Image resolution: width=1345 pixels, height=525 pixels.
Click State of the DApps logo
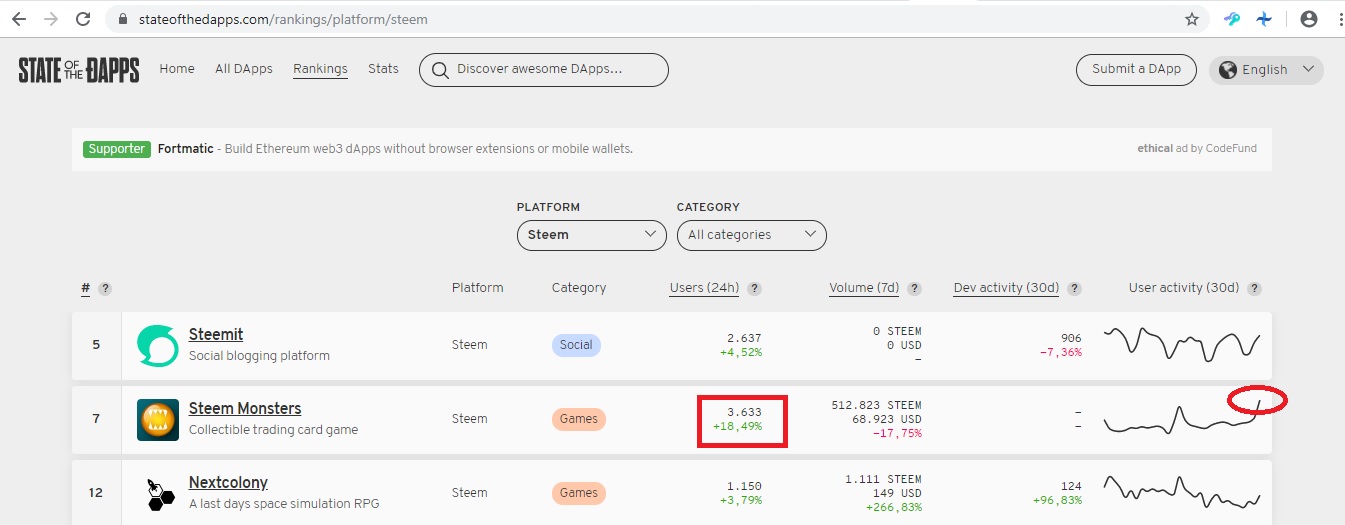tap(79, 70)
